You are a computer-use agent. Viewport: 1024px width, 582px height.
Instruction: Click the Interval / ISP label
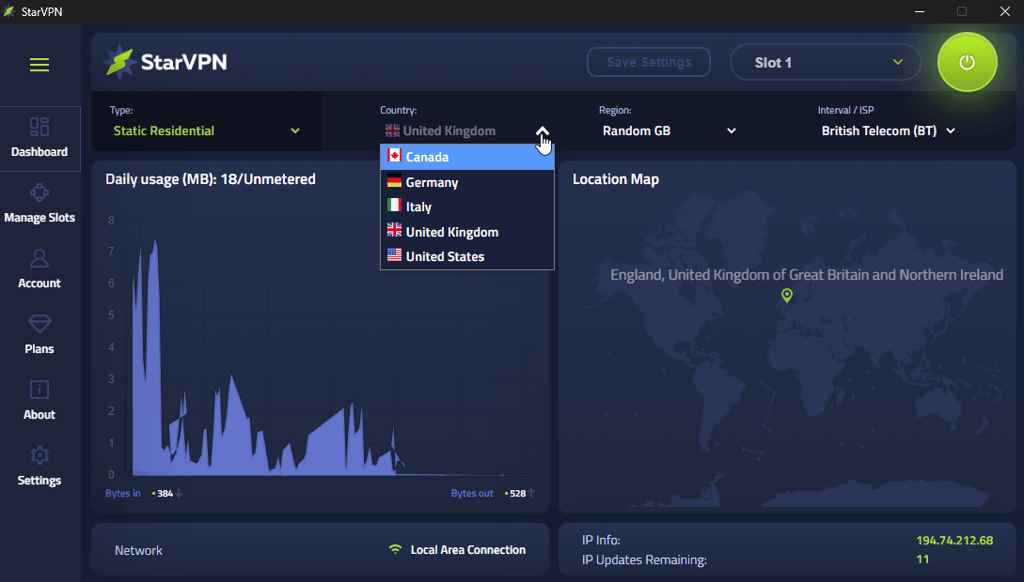(846, 110)
